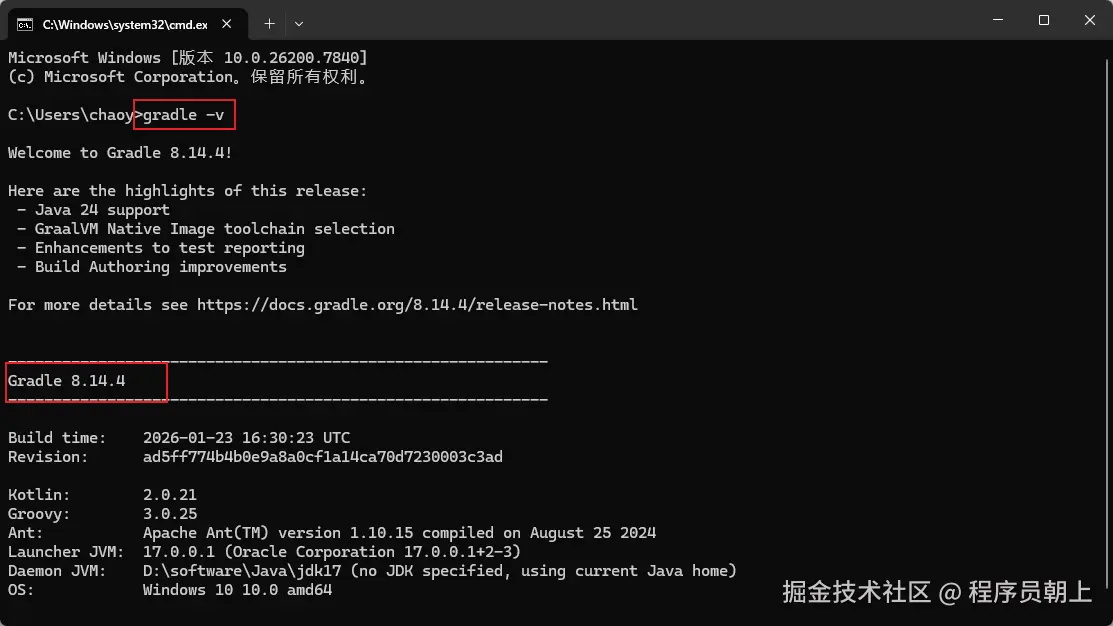This screenshot has width=1113, height=626.
Task: Close the terminal window
Action: pos(1087,21)
